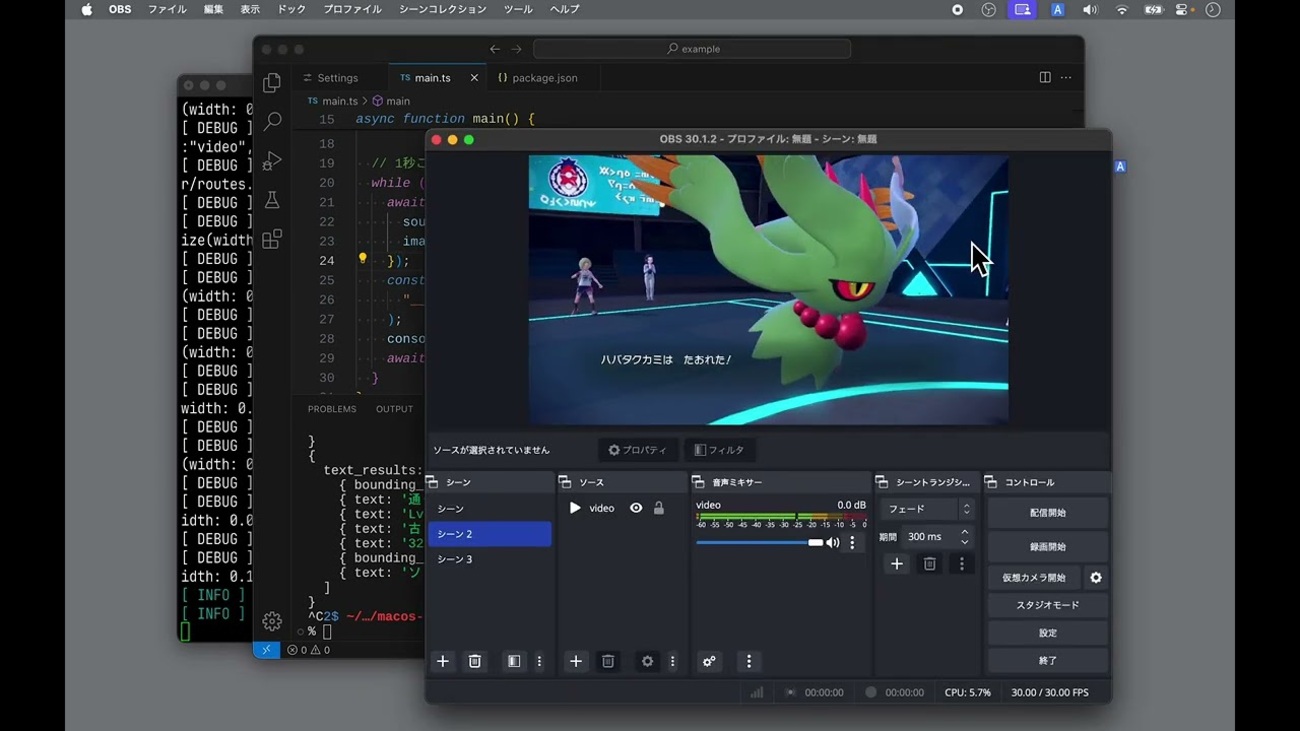This screenshot has width=1300, height=731.
Task: Open source properties gear in Sources panel
Action: click(647, 661)
